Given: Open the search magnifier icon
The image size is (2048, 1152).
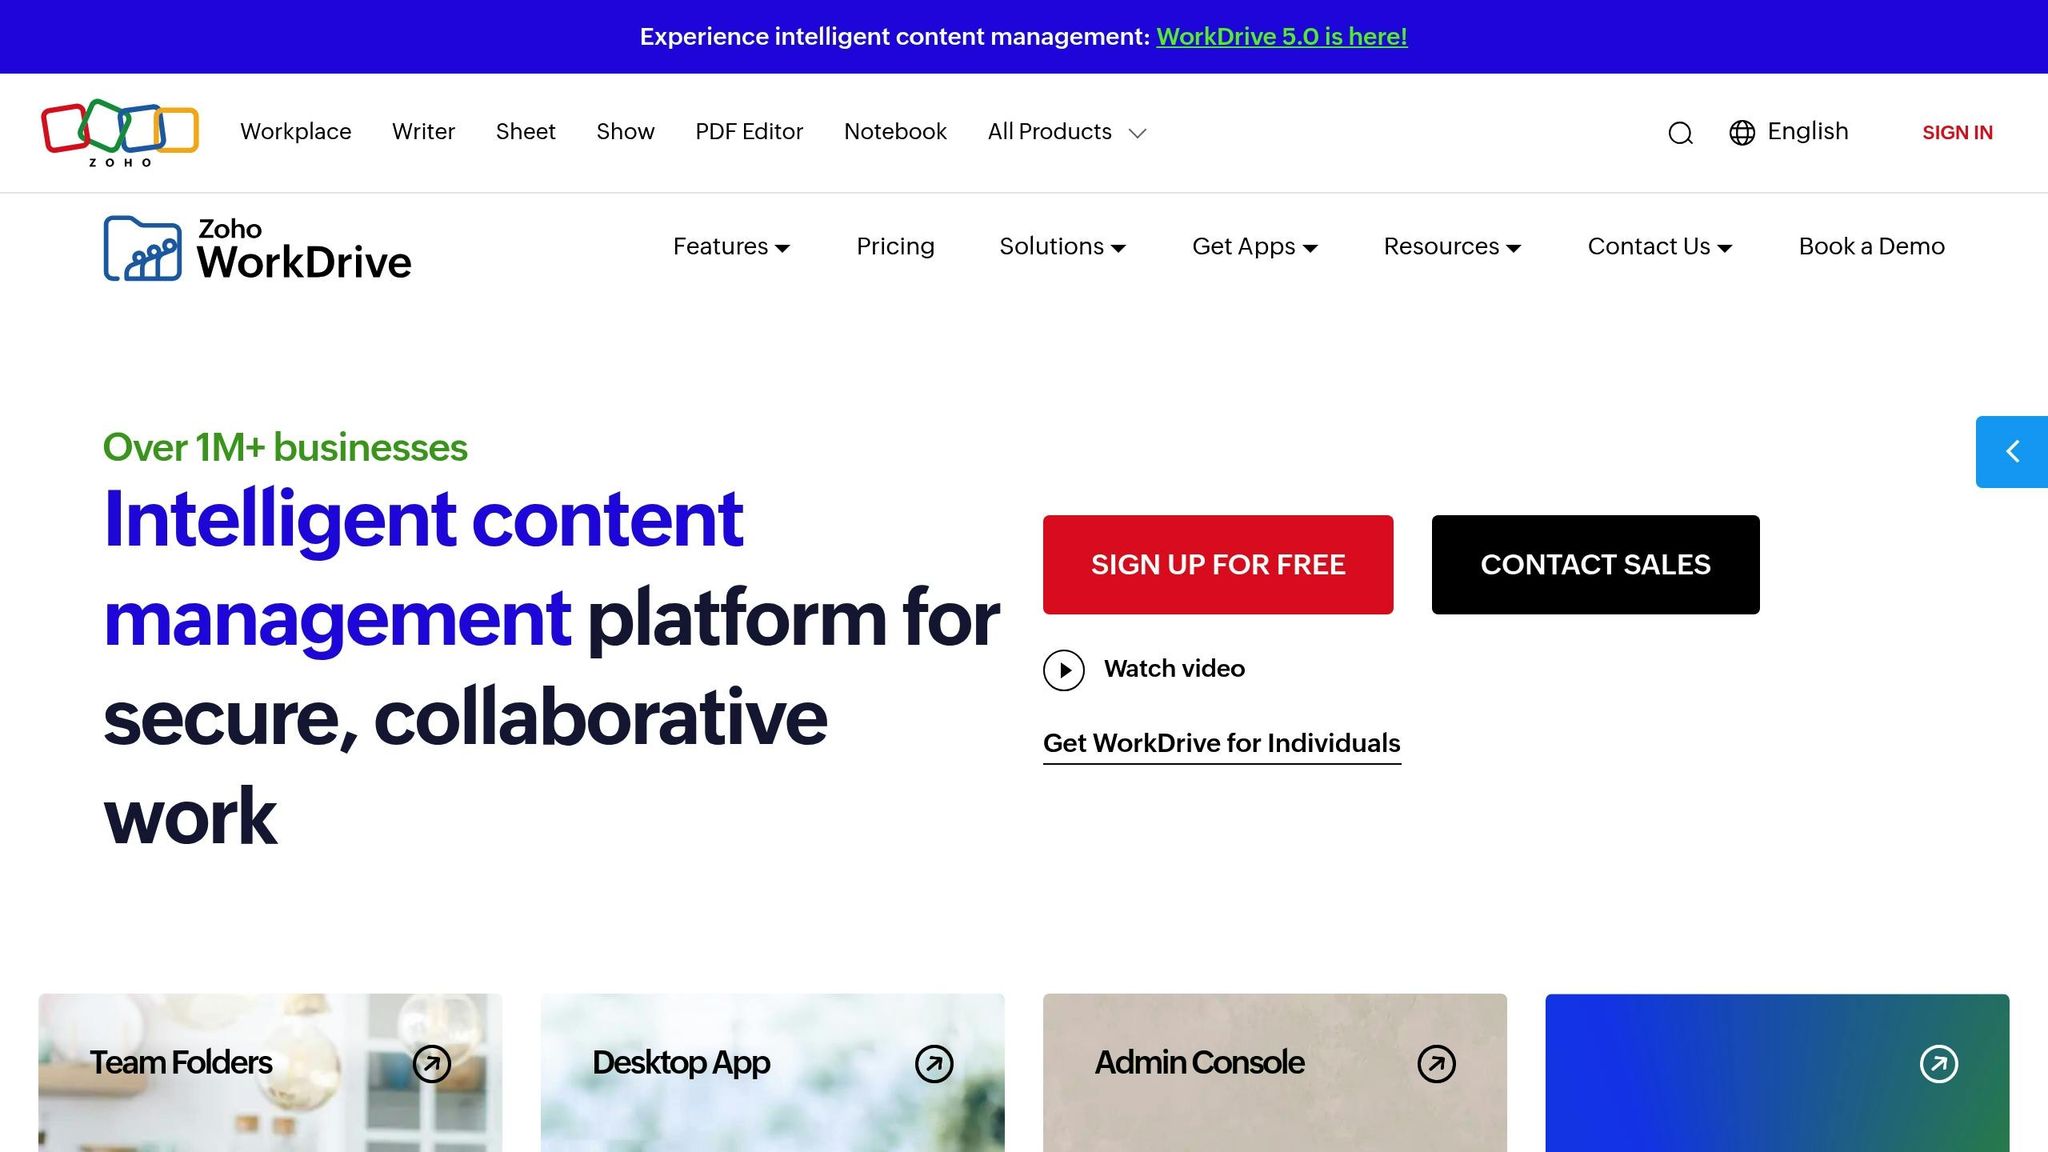Looking at the screenshot, I should pyautogui.click(x=1680, y=133).
